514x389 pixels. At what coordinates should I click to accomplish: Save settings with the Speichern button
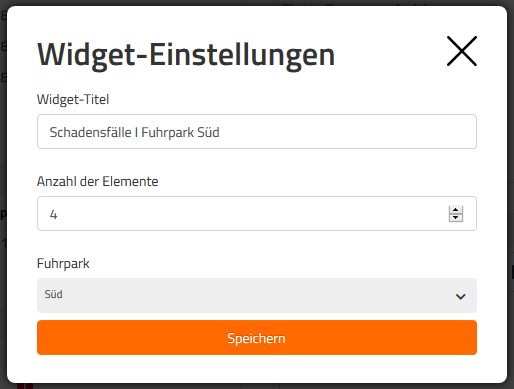(257, 338)
